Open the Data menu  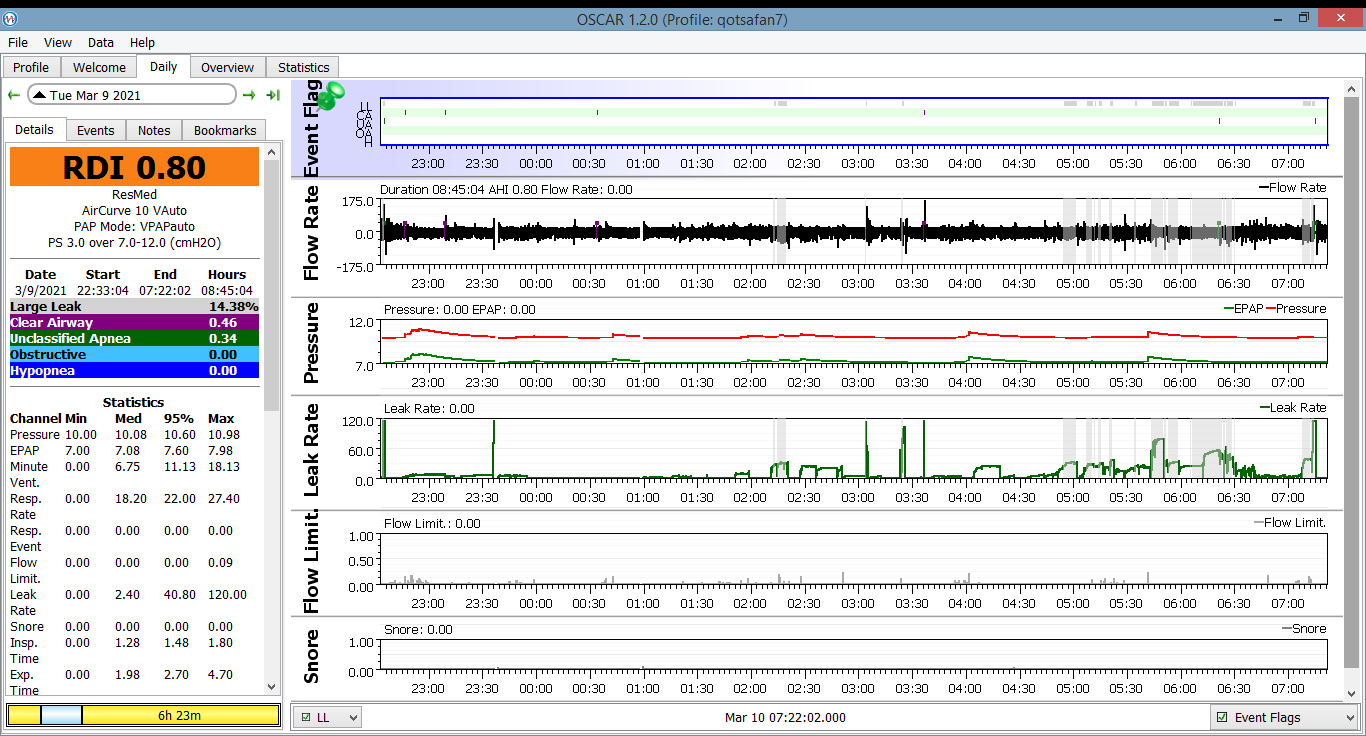[101, 43]
